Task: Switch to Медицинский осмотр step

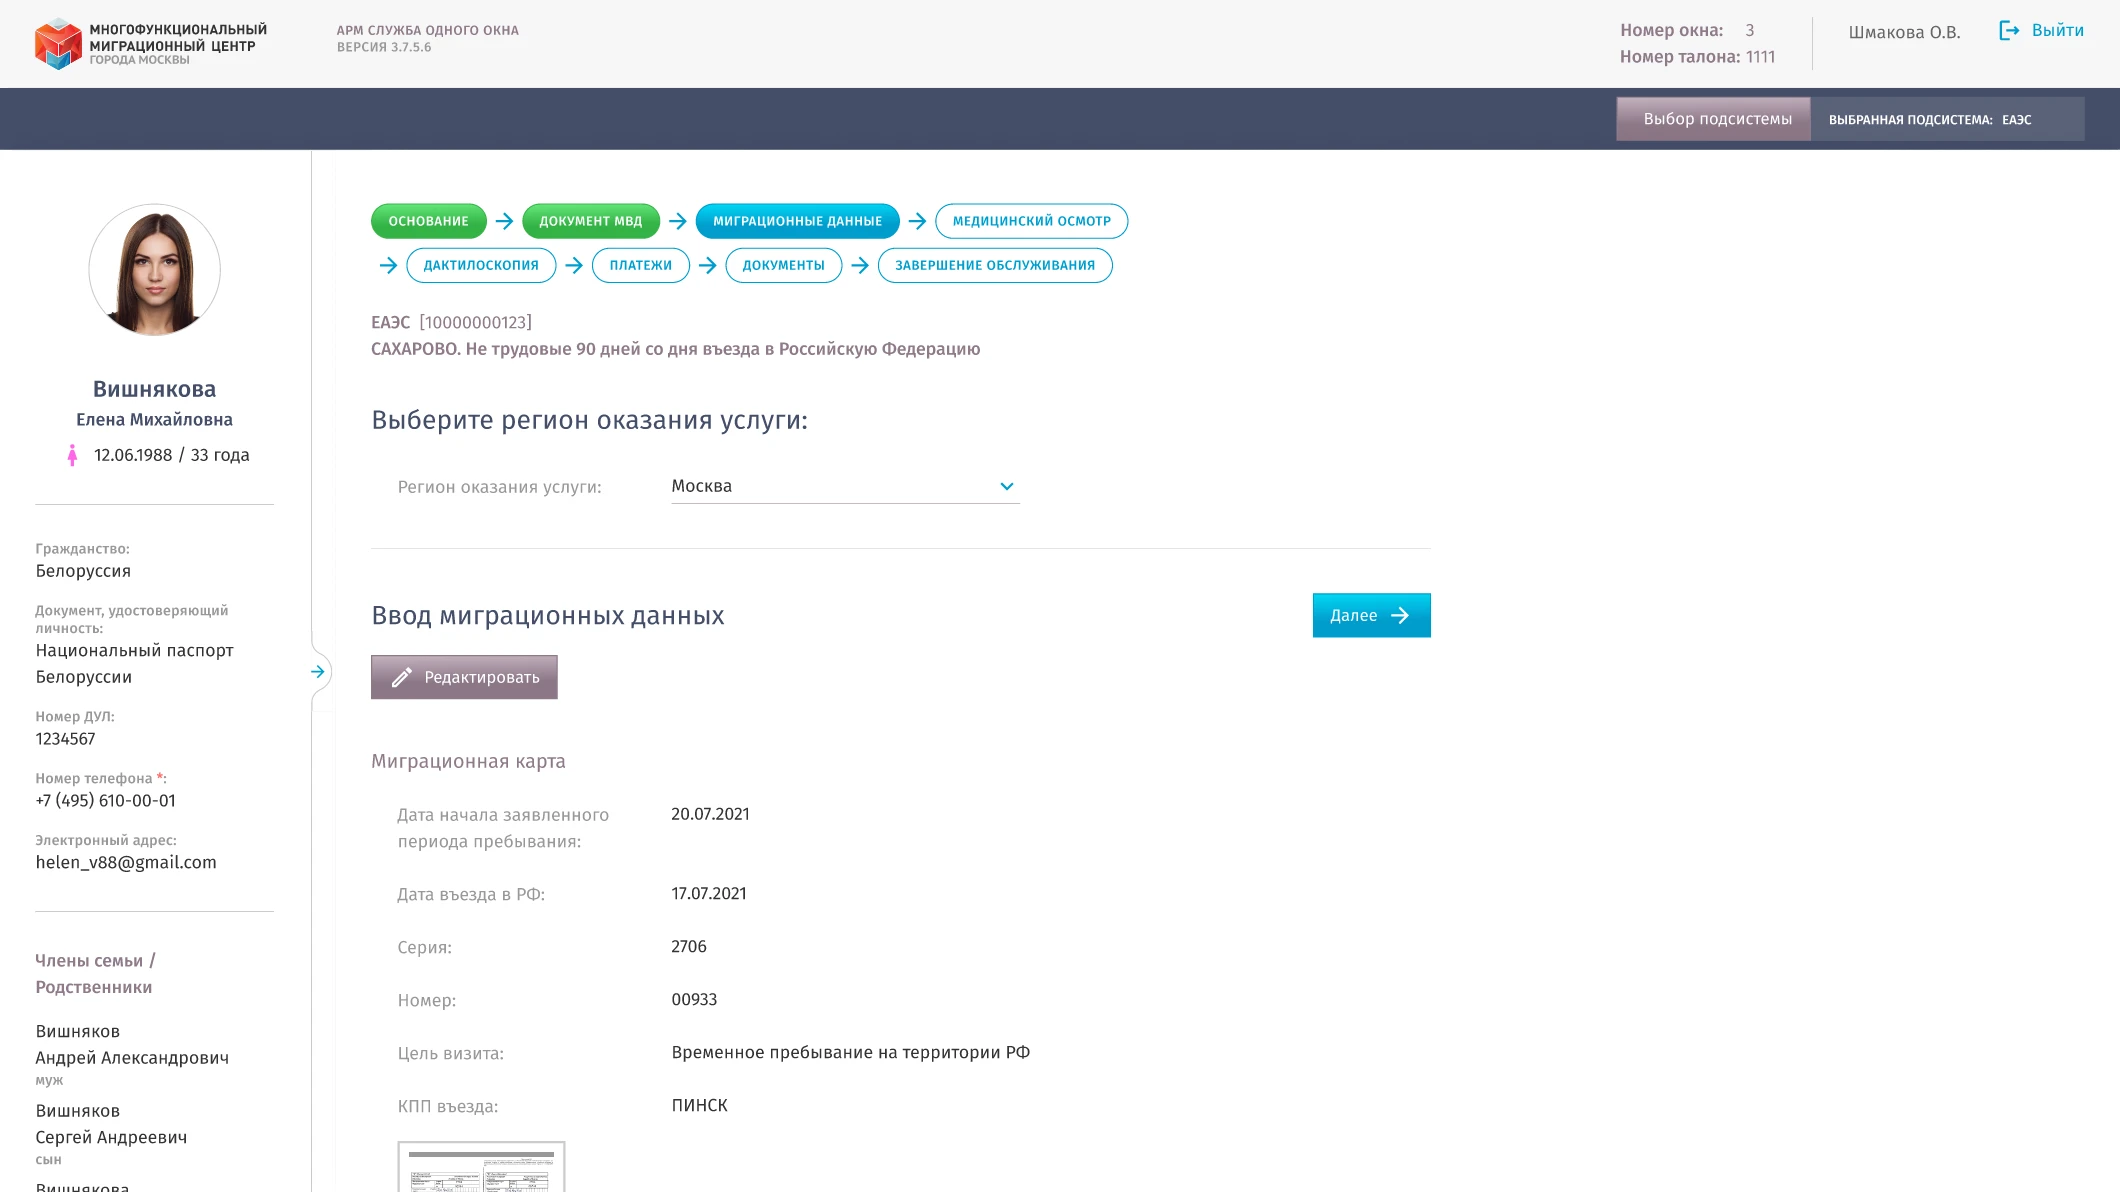Action: coord(1031,221)
